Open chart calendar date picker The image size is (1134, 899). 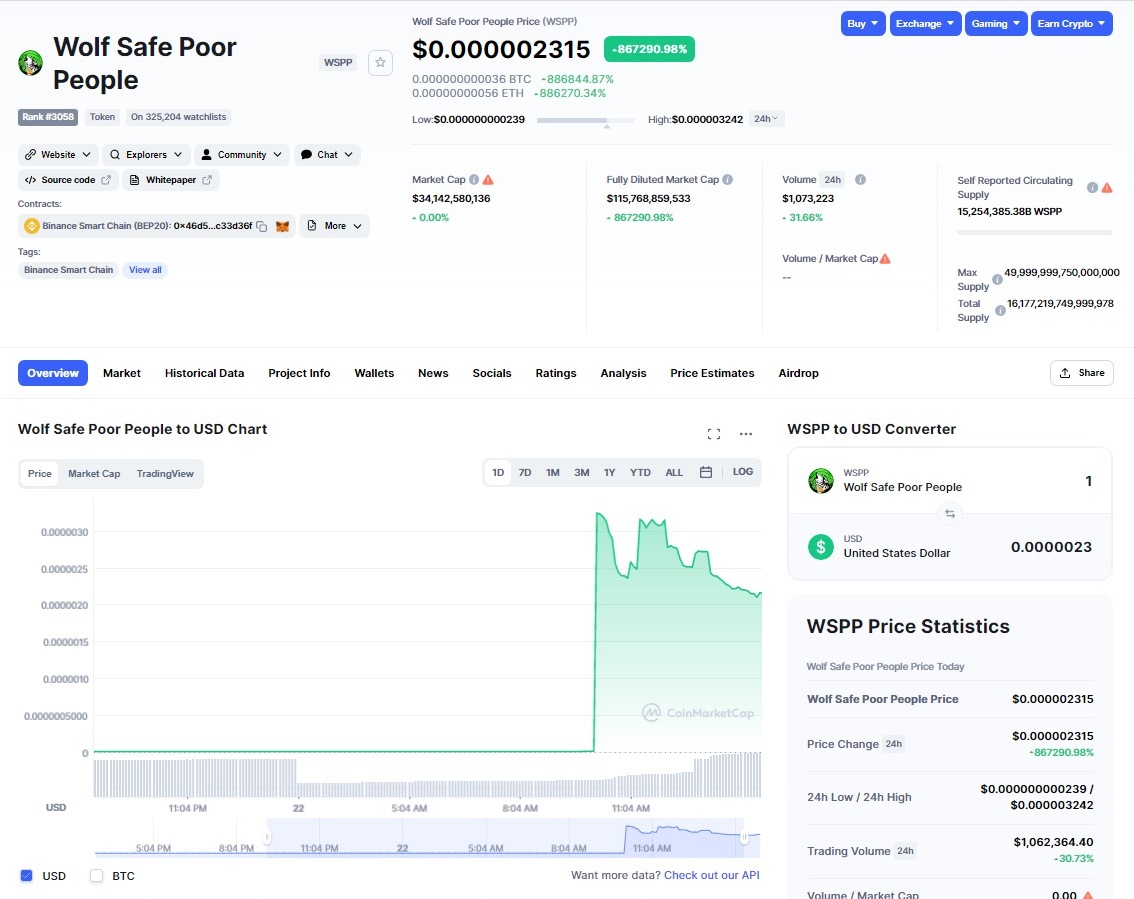point(706,472)
